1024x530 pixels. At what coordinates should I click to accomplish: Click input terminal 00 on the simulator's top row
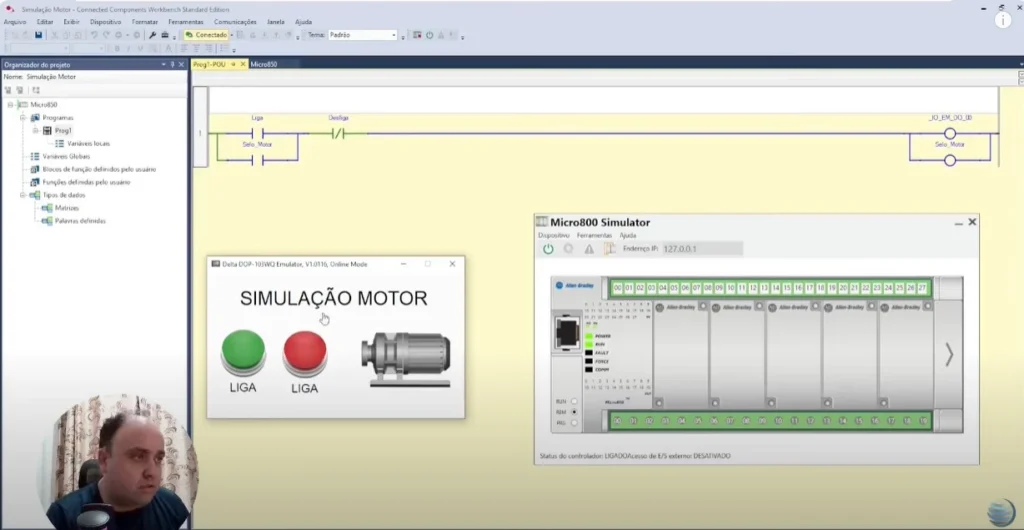point(617,288)
